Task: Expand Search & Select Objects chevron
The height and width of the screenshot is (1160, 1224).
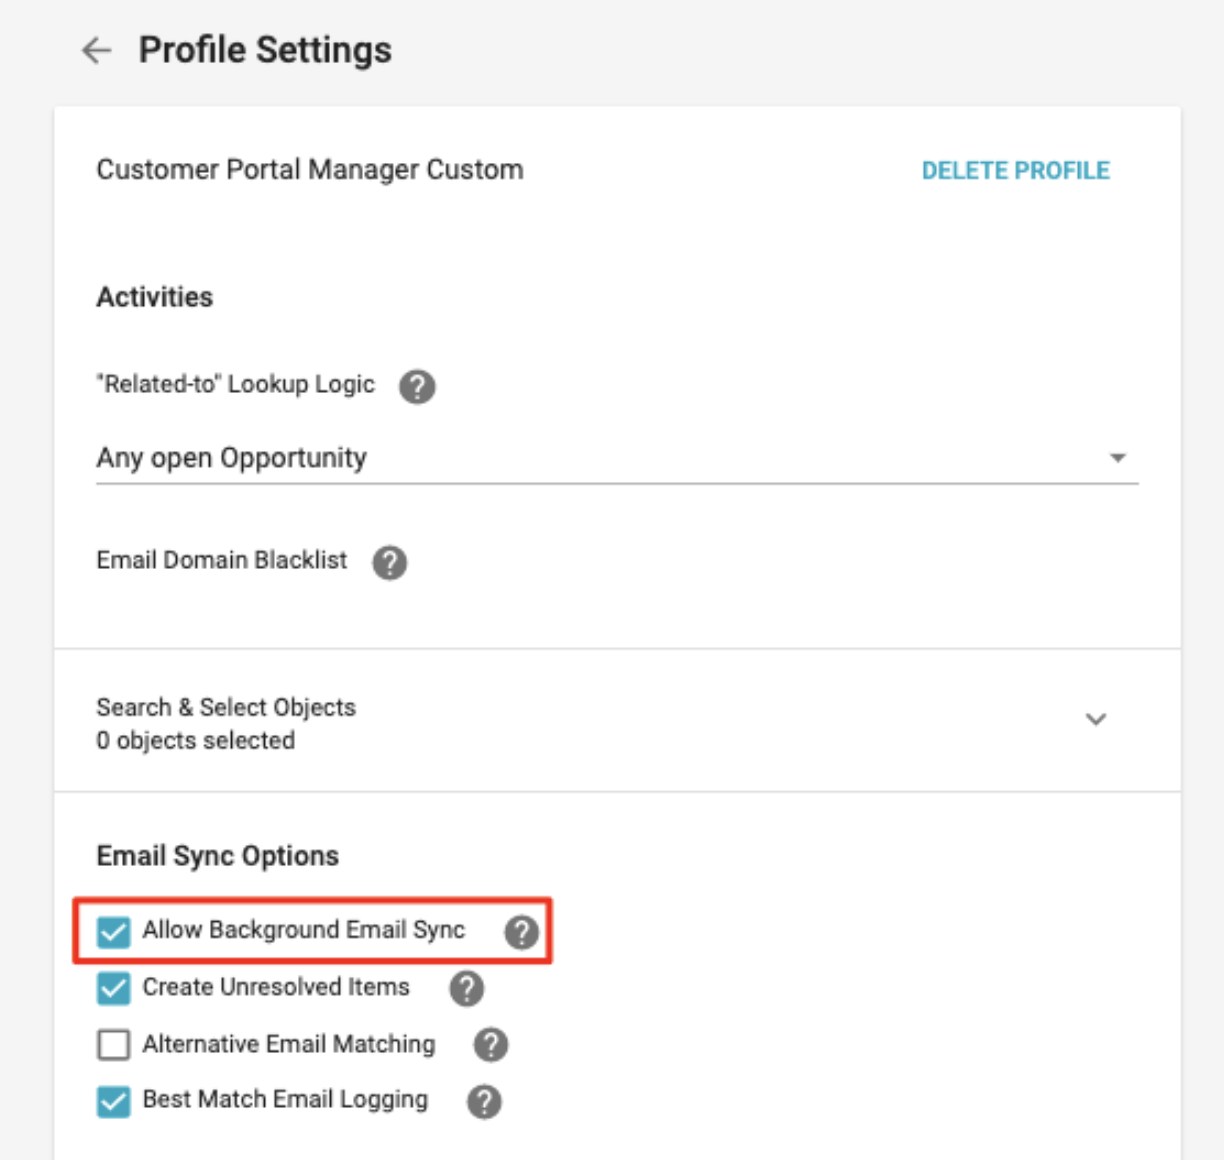Action: [x=1096, y=719]
